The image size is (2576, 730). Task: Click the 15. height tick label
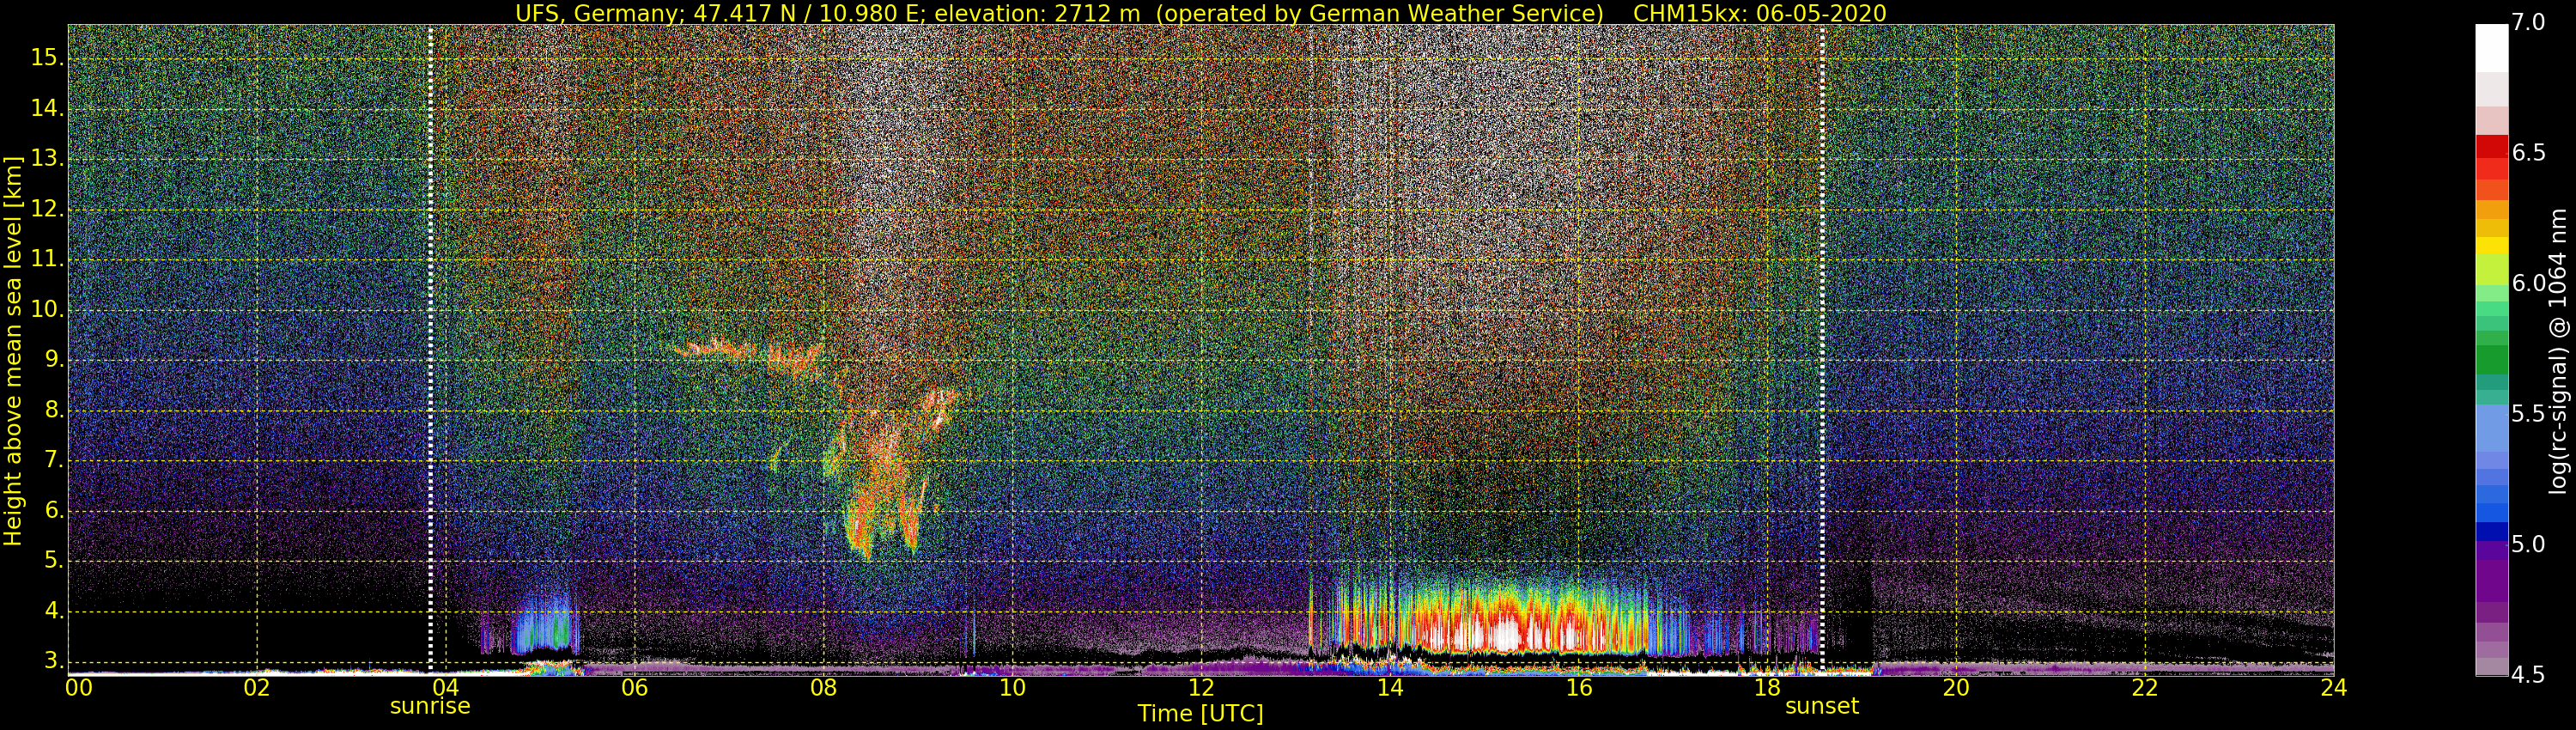click(x=47, y=58)
